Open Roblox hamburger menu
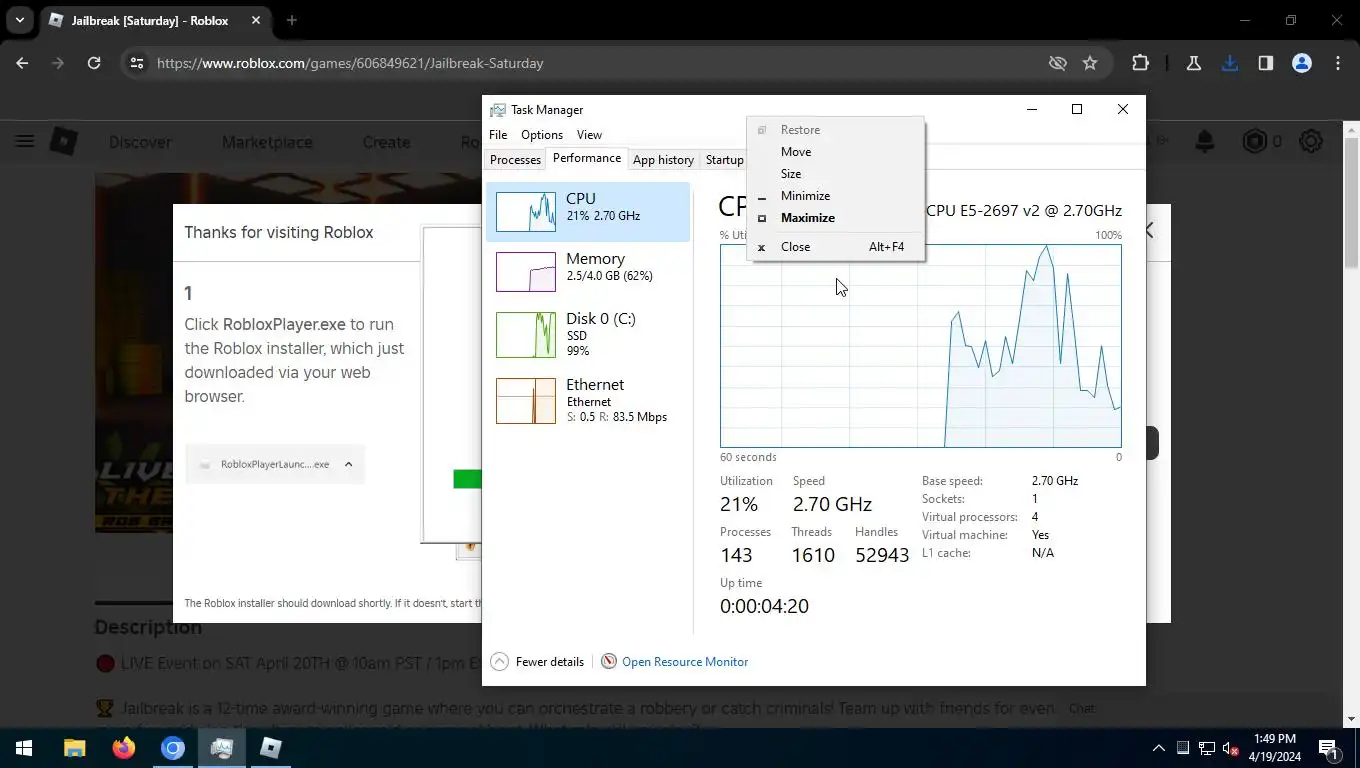Viewport: 1360px width, 768px height. coord(24,142)
